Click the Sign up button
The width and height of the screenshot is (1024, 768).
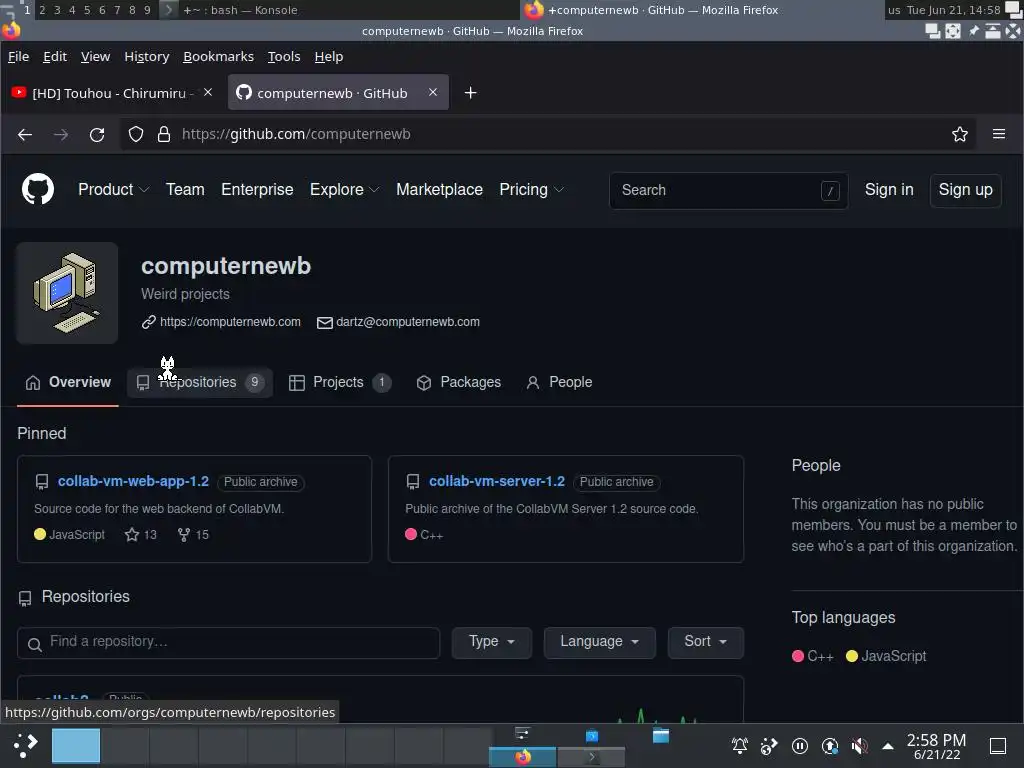coord(965,190)
